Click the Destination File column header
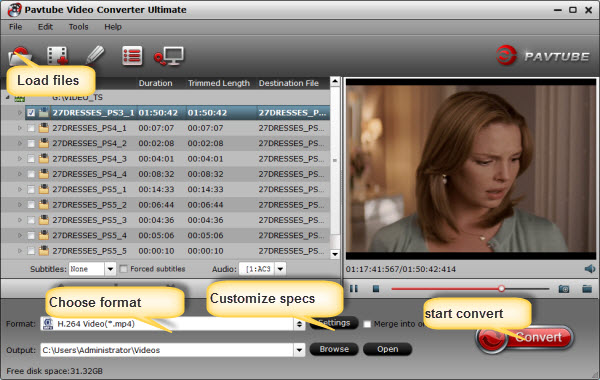 pos(289,83)
